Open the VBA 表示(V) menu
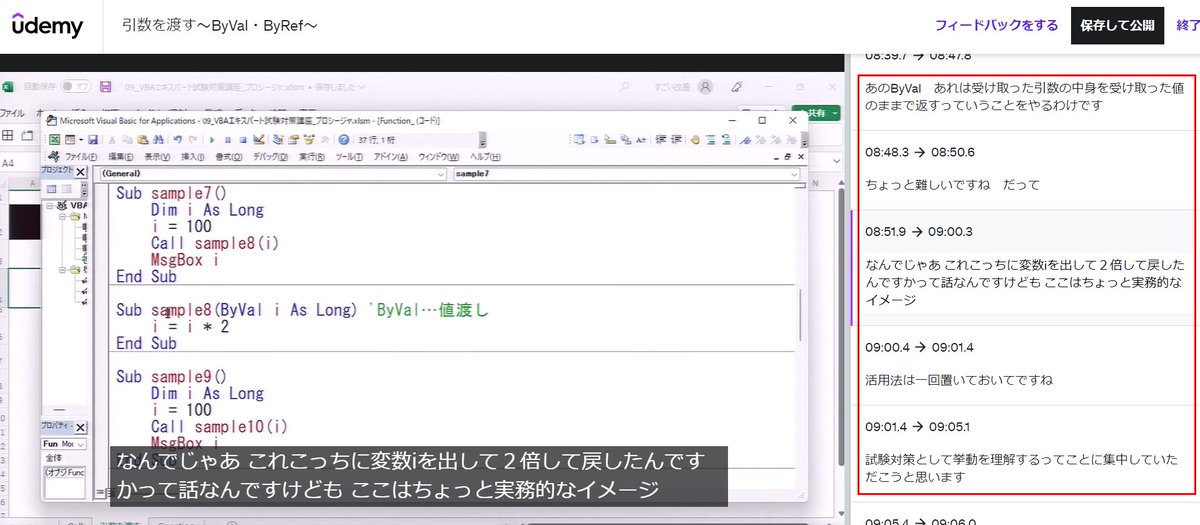This screenshot has height=525, width=1200. pos(156,157)
